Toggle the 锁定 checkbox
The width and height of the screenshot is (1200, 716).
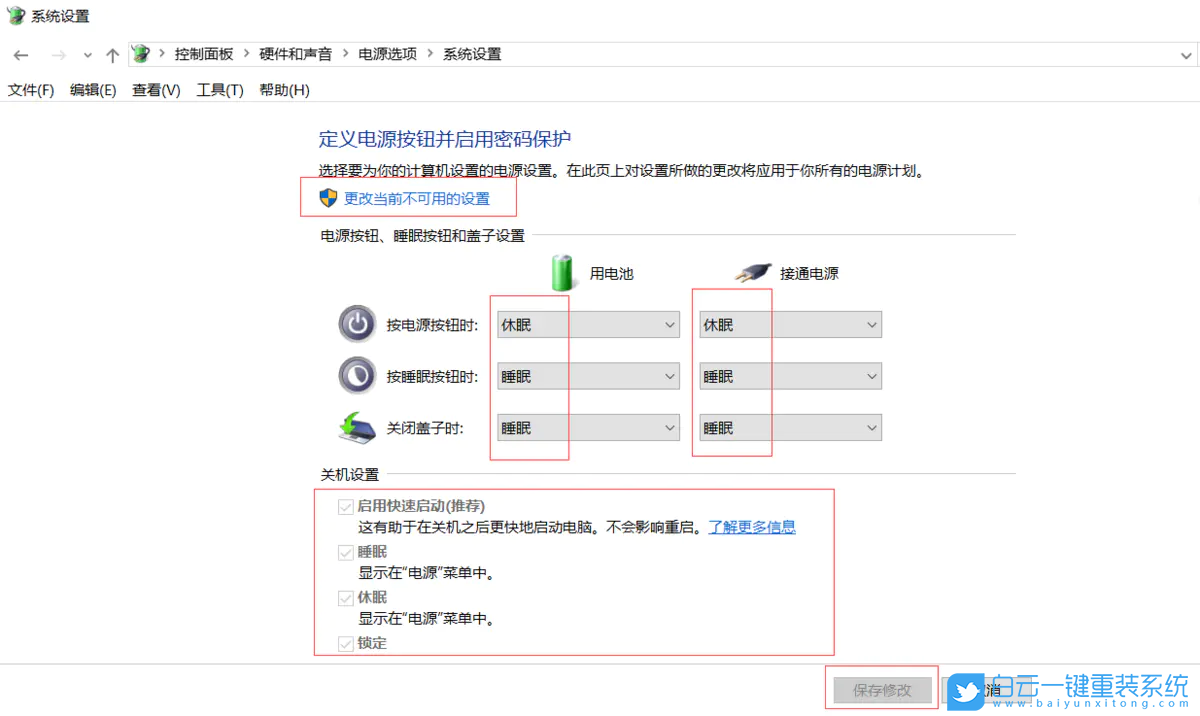345,643
